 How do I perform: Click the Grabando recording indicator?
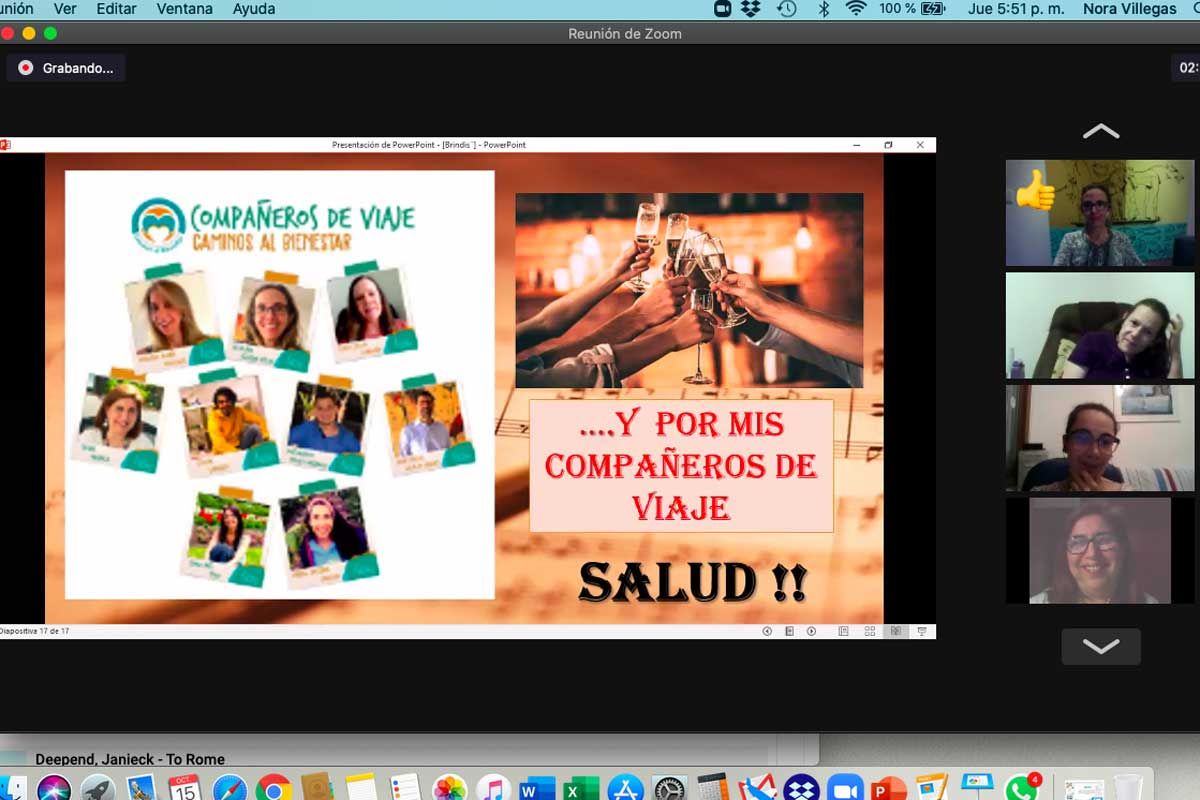[66, 68]
